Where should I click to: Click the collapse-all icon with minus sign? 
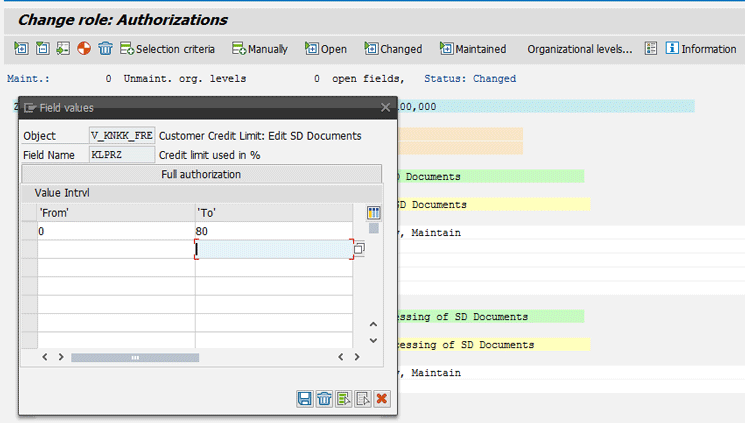(x=42, y=48)
